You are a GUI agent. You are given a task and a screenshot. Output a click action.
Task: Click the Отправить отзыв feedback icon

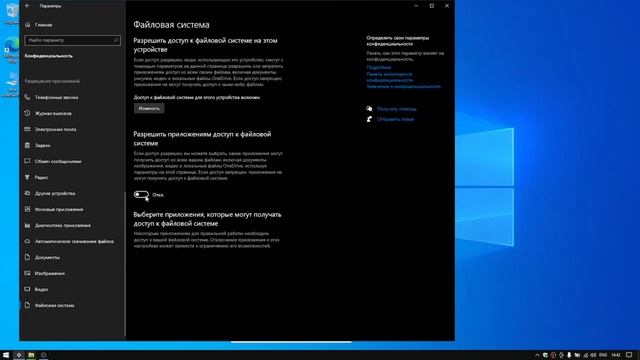369,119
